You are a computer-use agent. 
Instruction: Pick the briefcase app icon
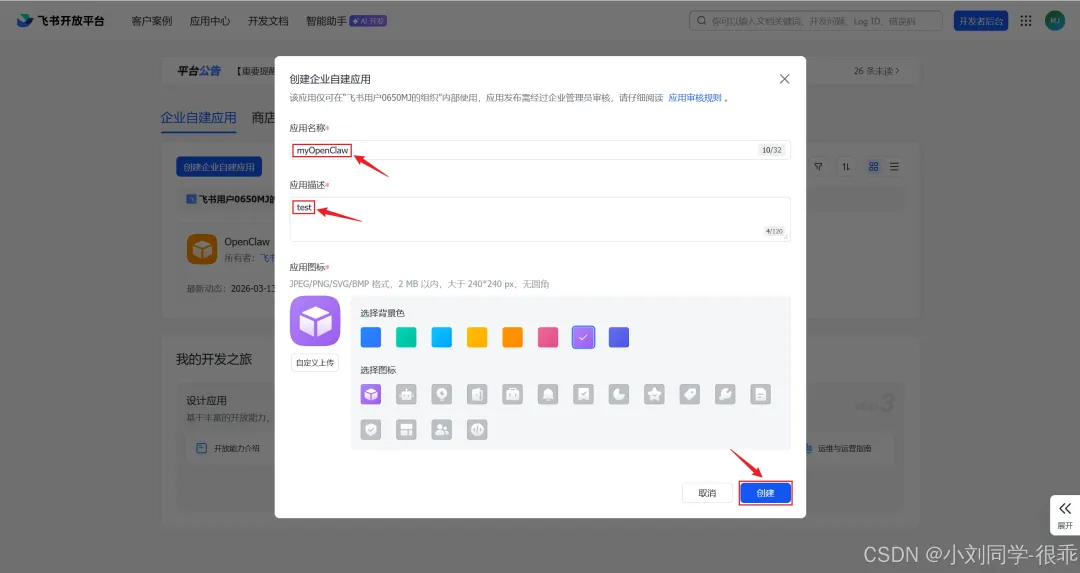512,395
